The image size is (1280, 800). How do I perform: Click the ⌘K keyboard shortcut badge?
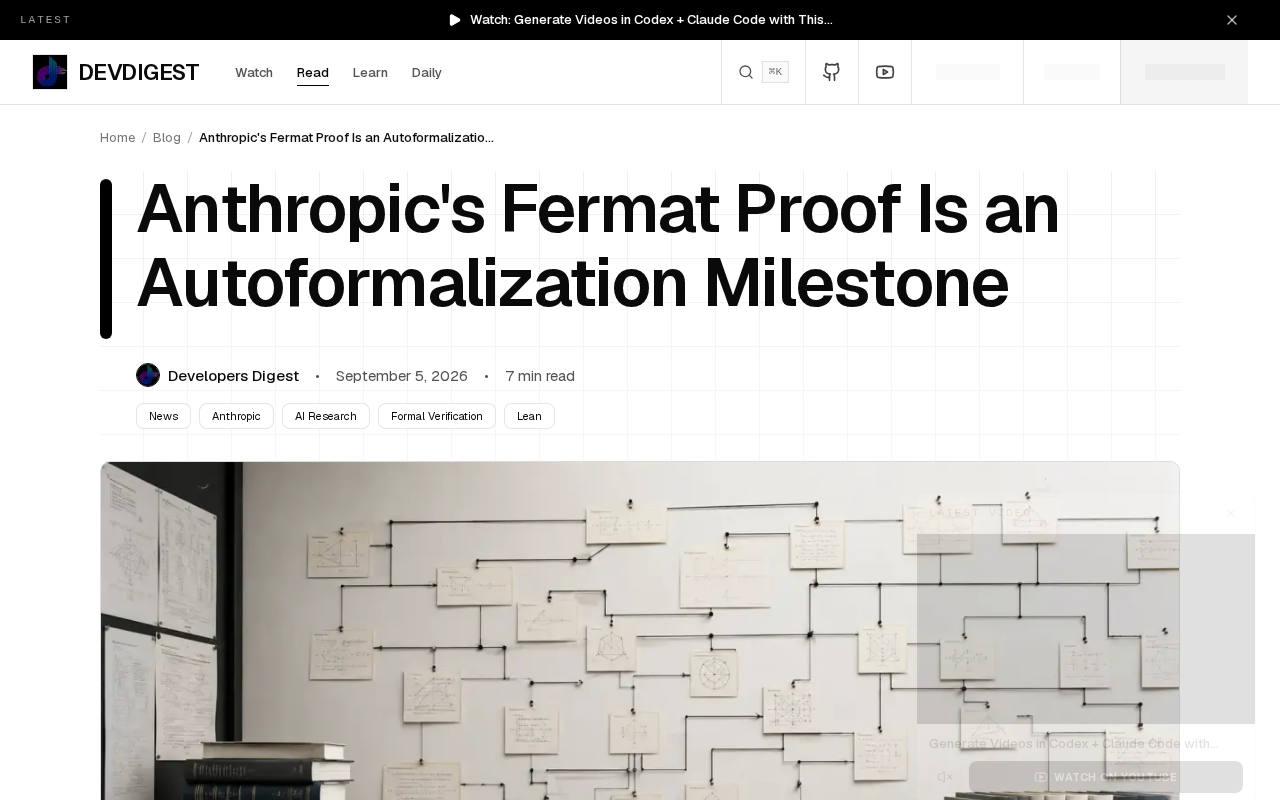[775, 72]
